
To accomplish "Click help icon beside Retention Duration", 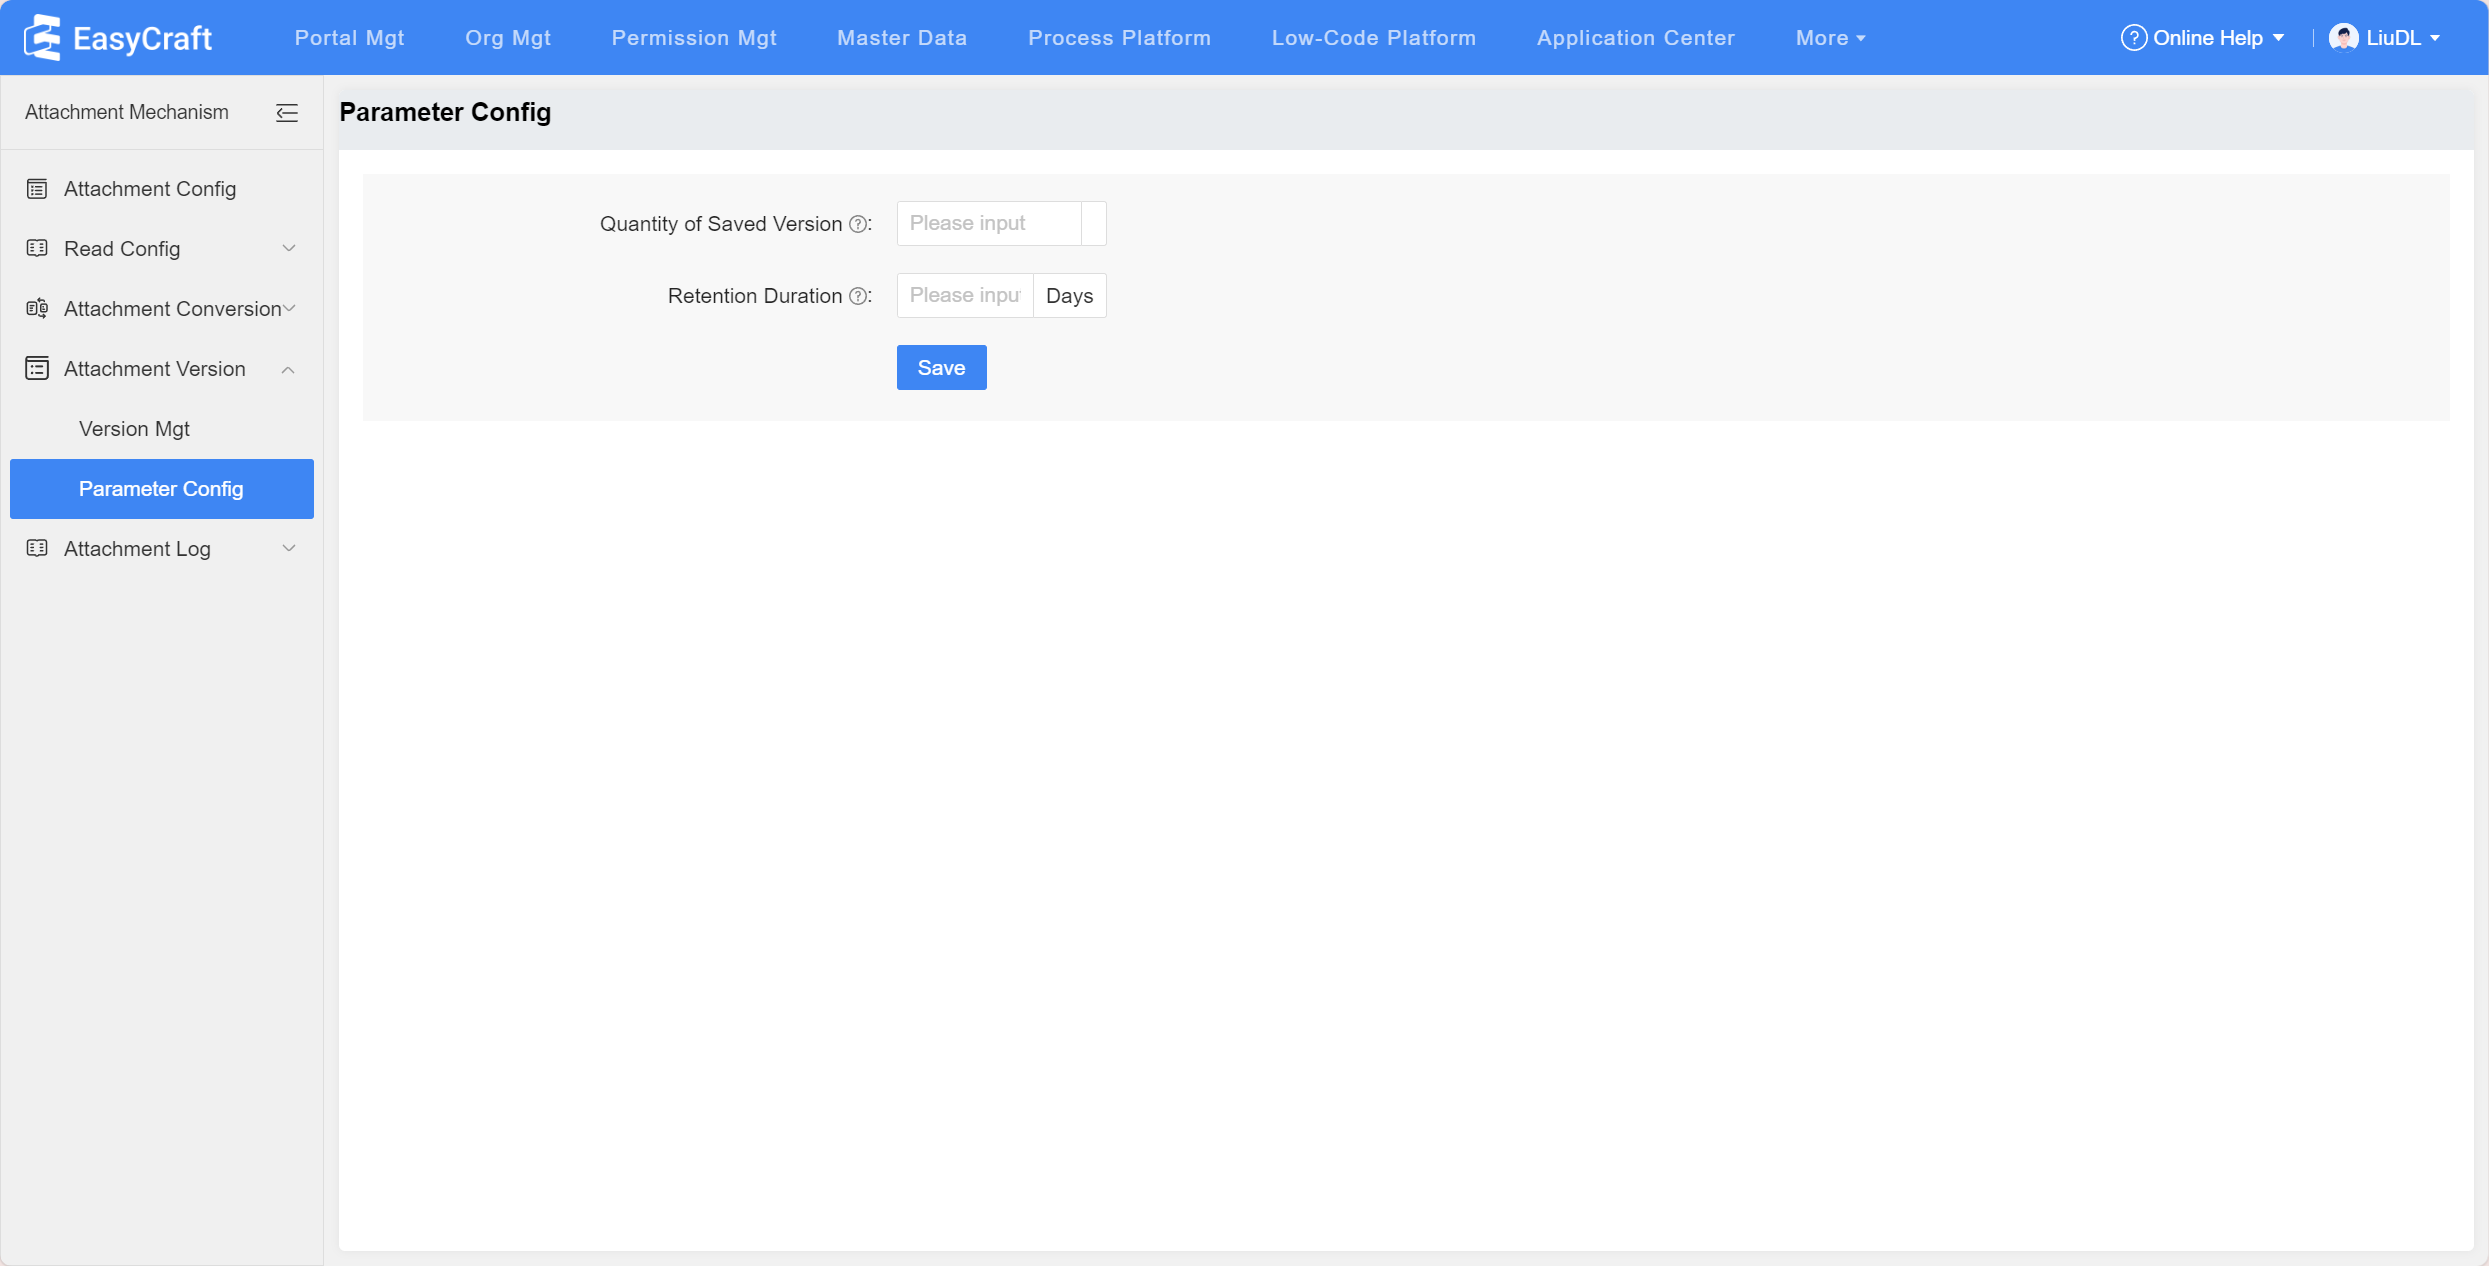I will 858,296.
